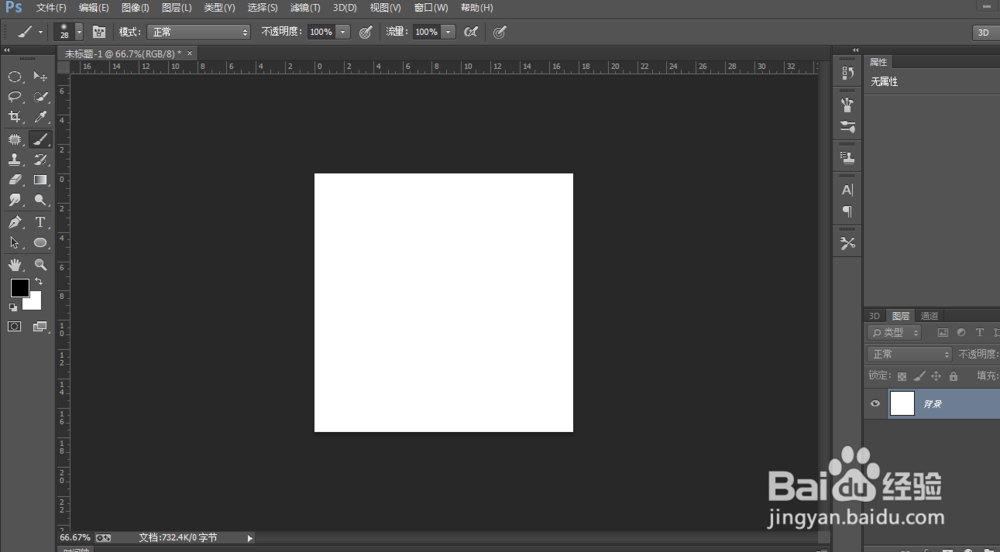The height and width of the screenshot is (552, 1000).
Task: Select the Eraser tool
Action: [15, 180]
